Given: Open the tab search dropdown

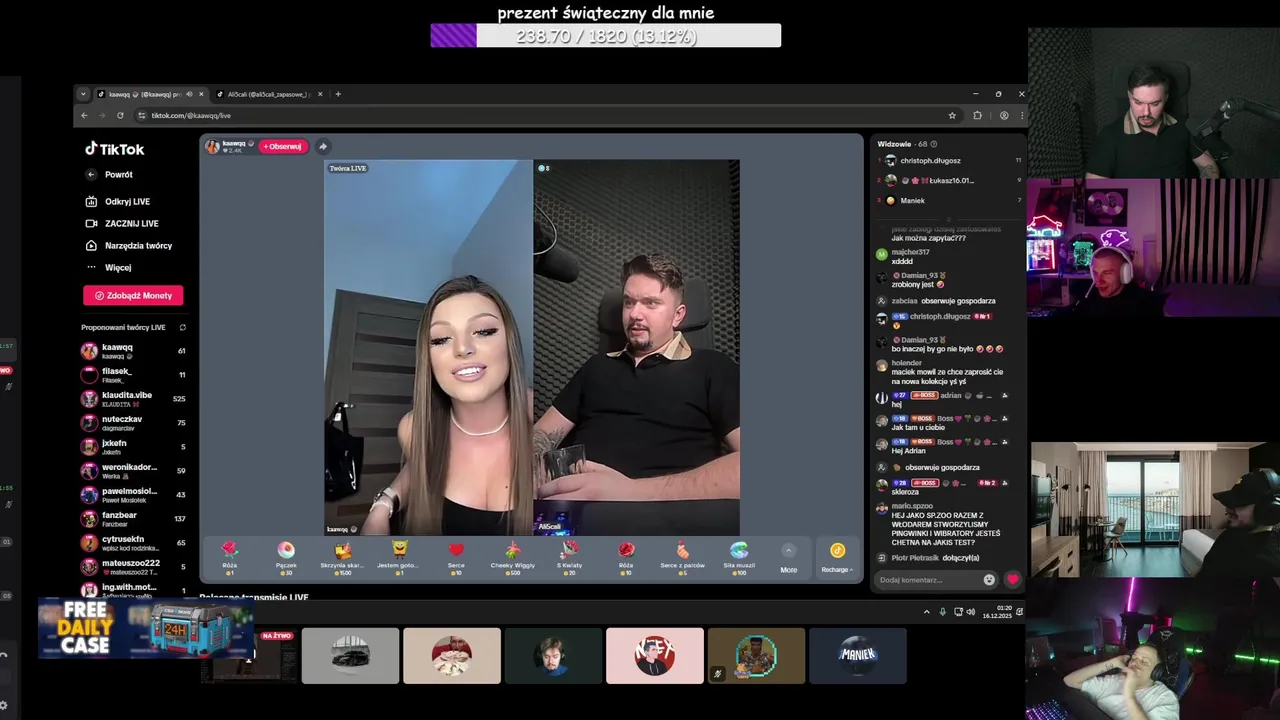Looking at the screenshot, I should click(x=83, y=94).
